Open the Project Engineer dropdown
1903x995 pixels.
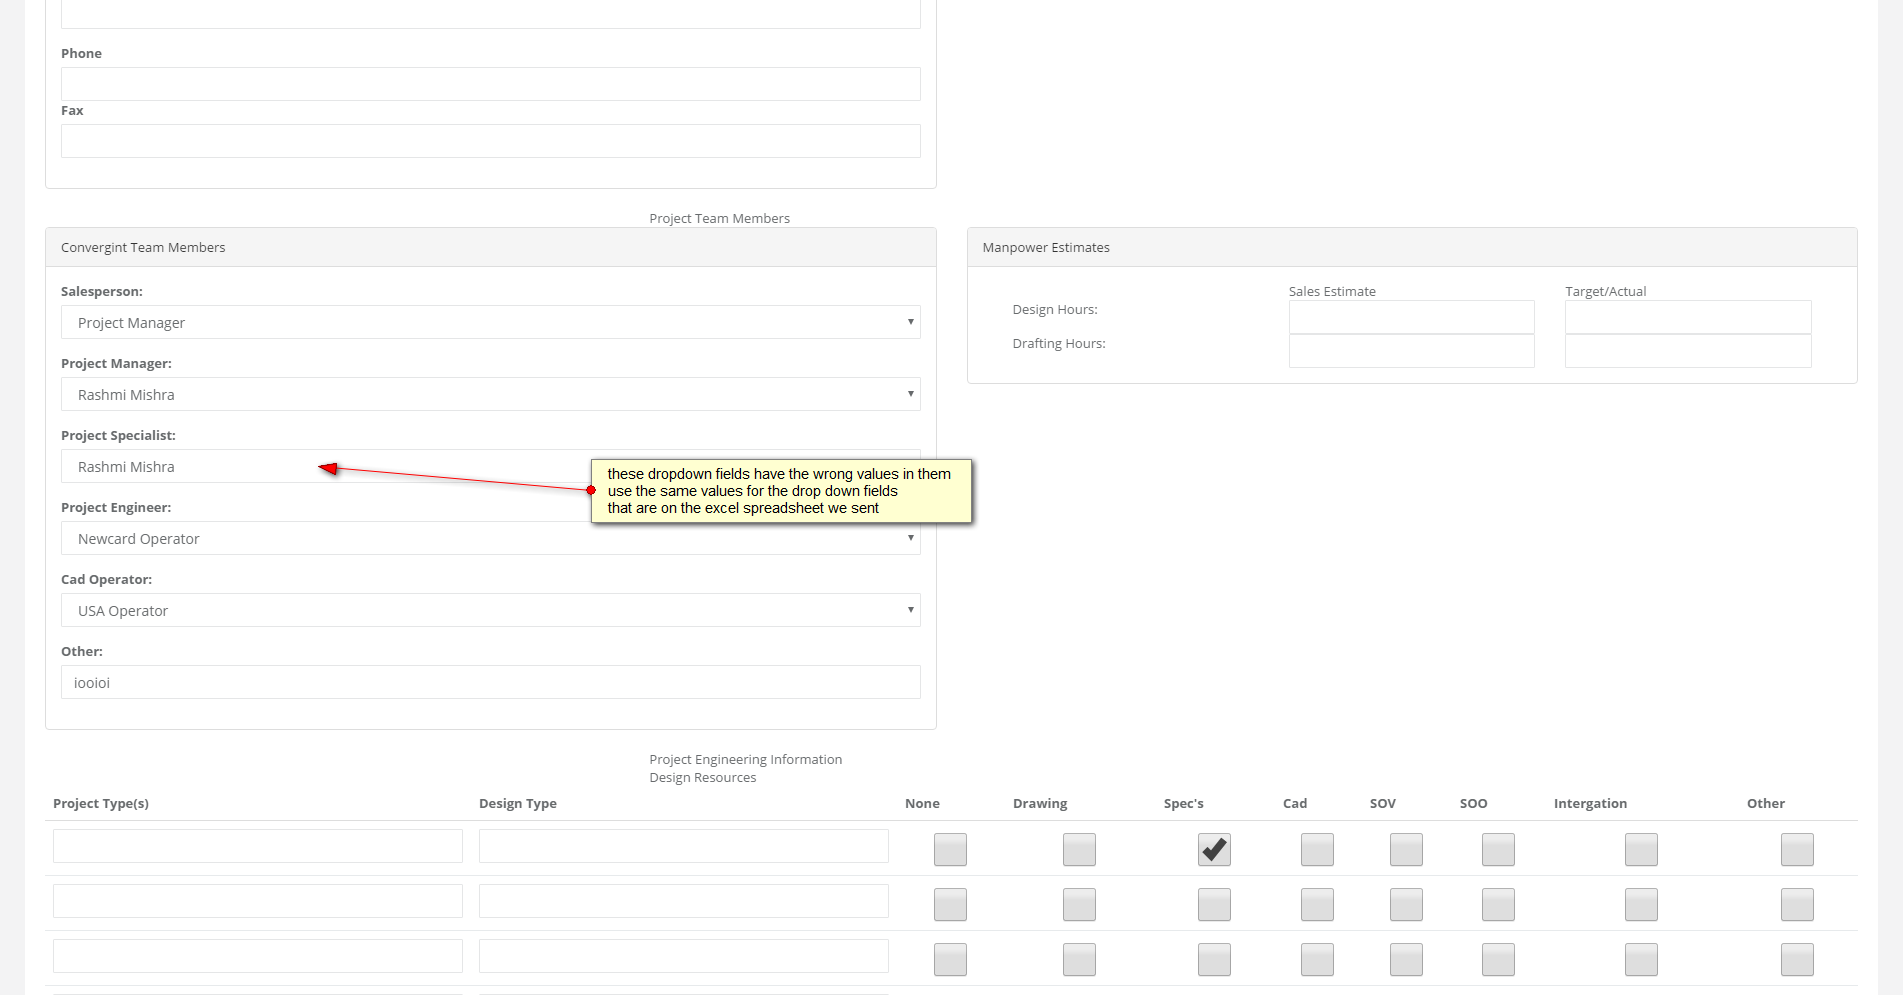(x=490, y=539)
